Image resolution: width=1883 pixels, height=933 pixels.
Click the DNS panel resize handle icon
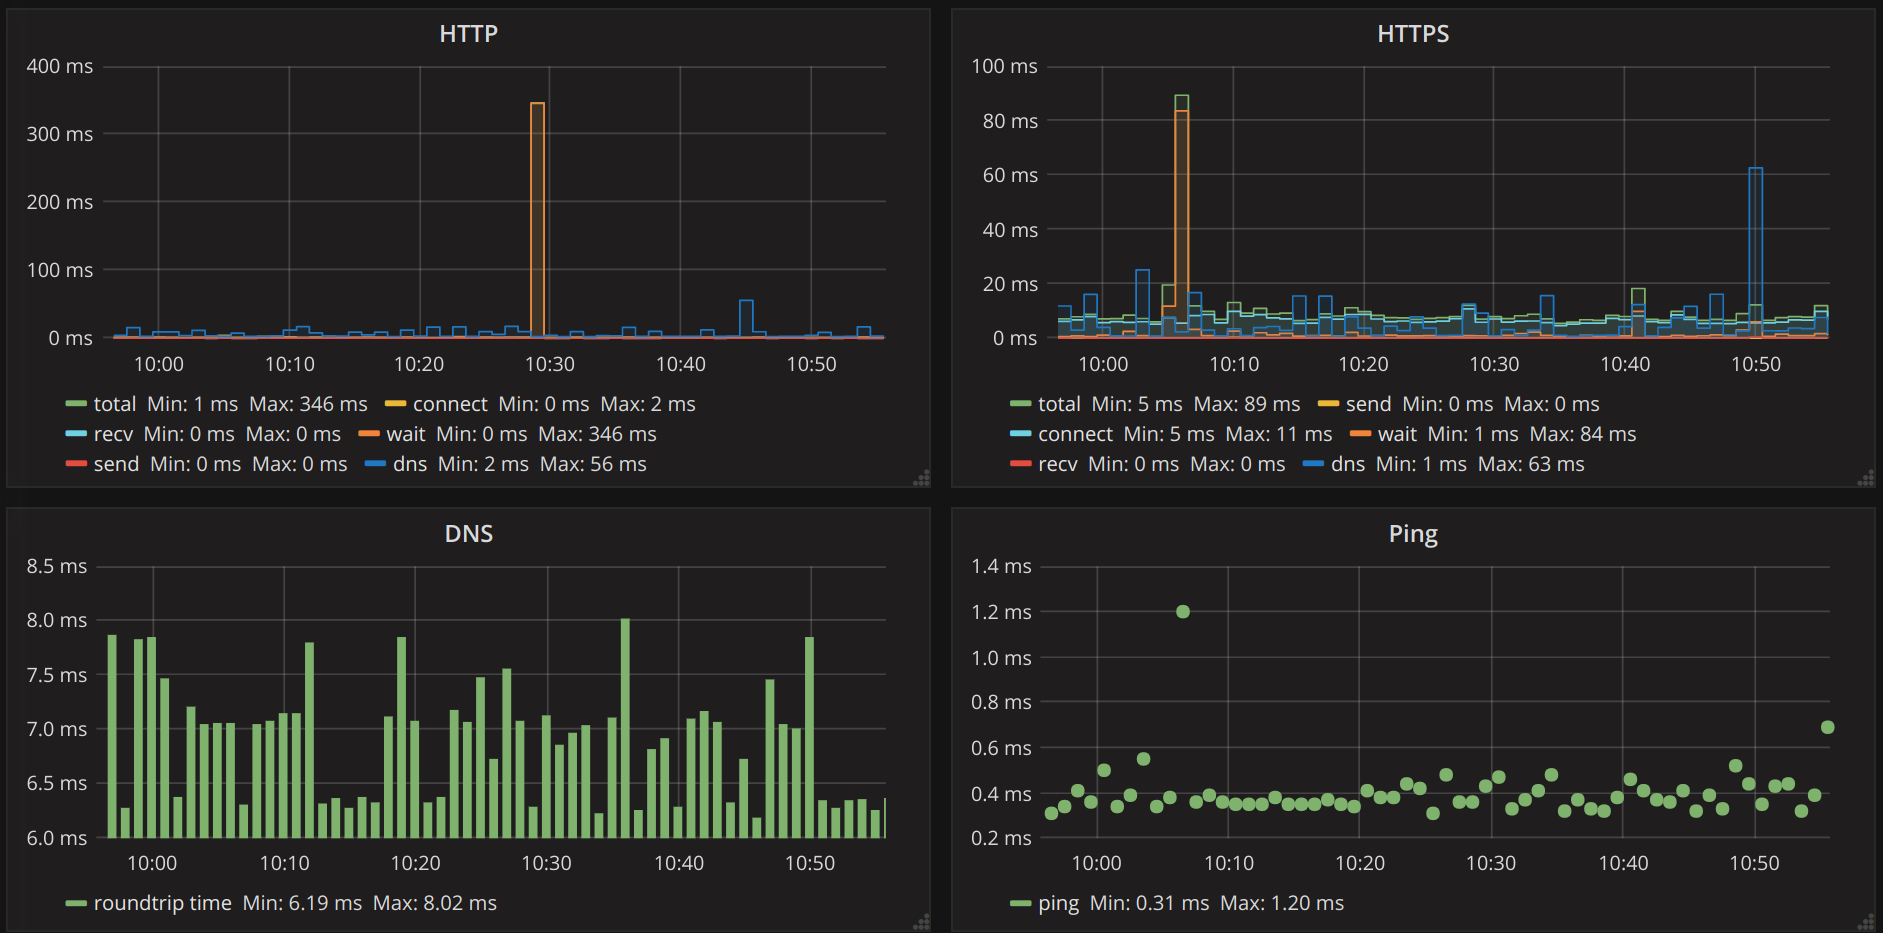[922, 922]
